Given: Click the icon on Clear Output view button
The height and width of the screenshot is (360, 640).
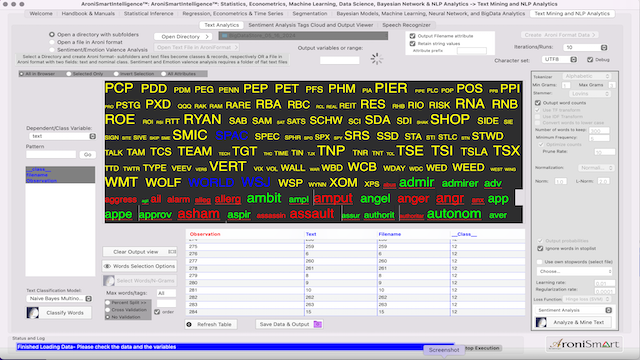Looking at the screenshot, I should [172, 252].
